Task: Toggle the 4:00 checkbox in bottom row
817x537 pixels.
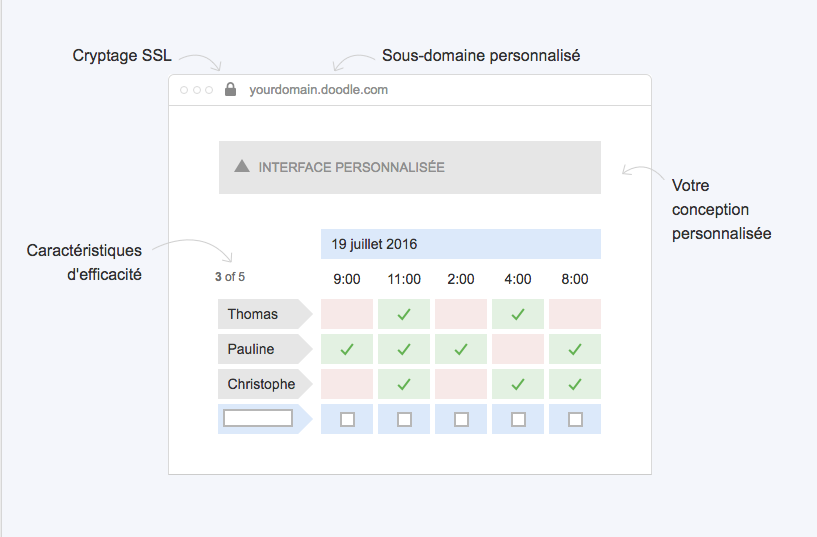Action: (518, 419)
